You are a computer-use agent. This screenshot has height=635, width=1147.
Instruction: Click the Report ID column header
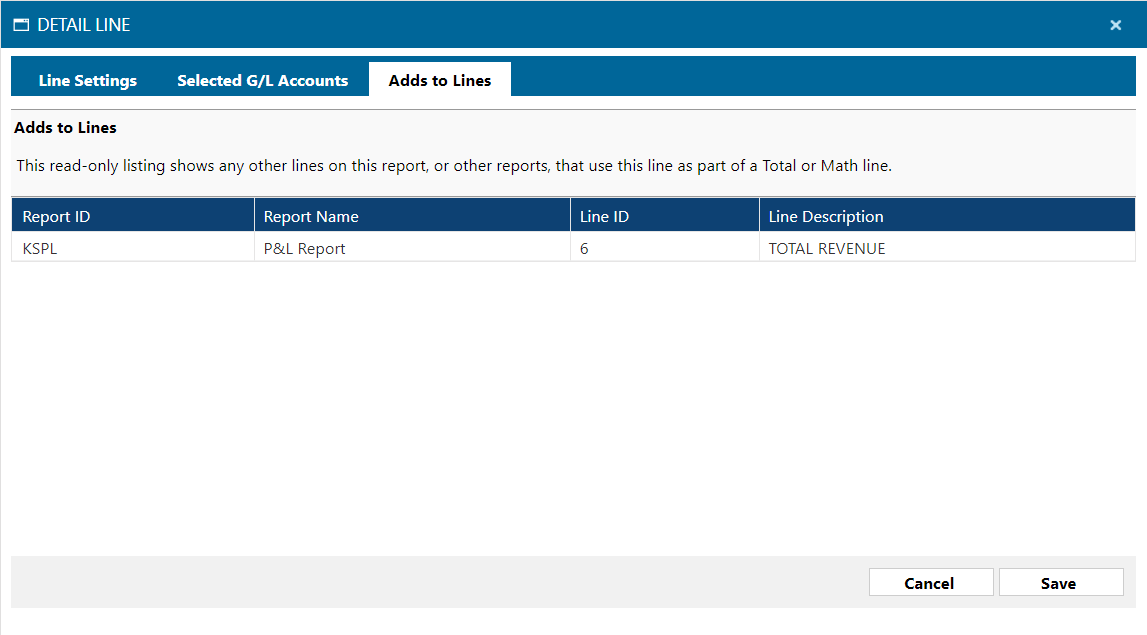pos(56,216)
